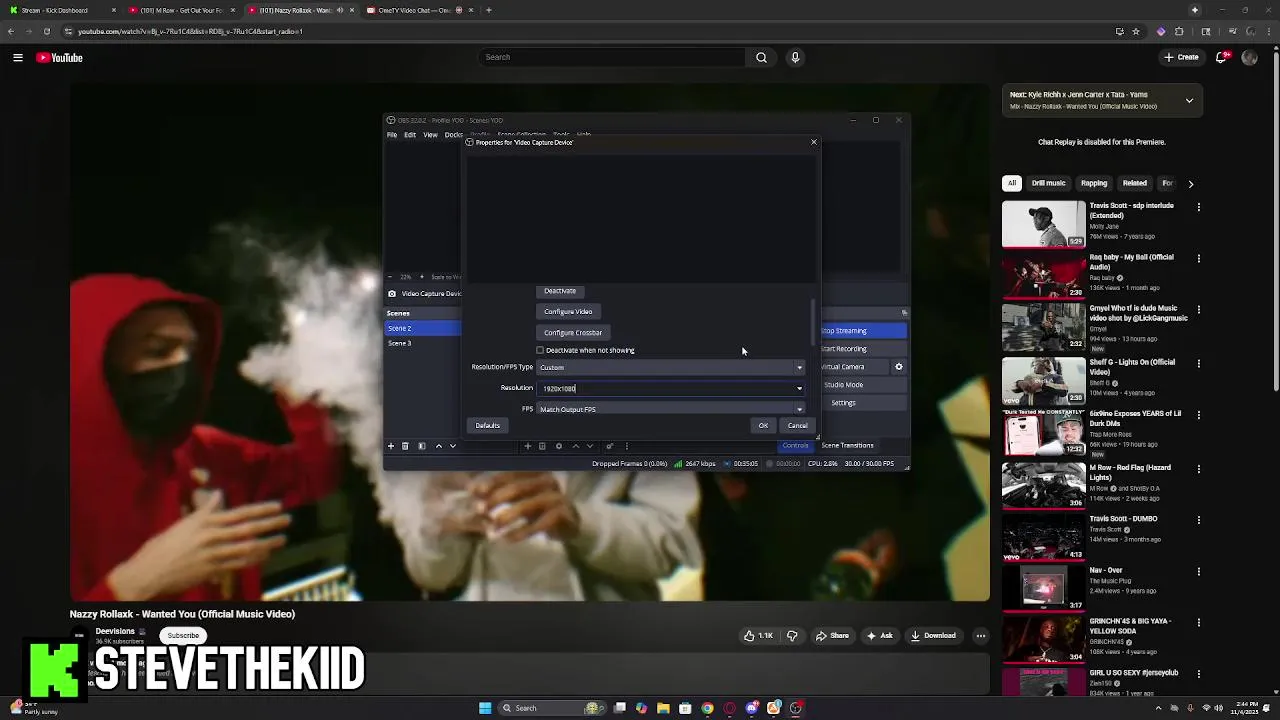Add a scene with the OBS plus icon

pyautogui.click(x=391, y=446)
